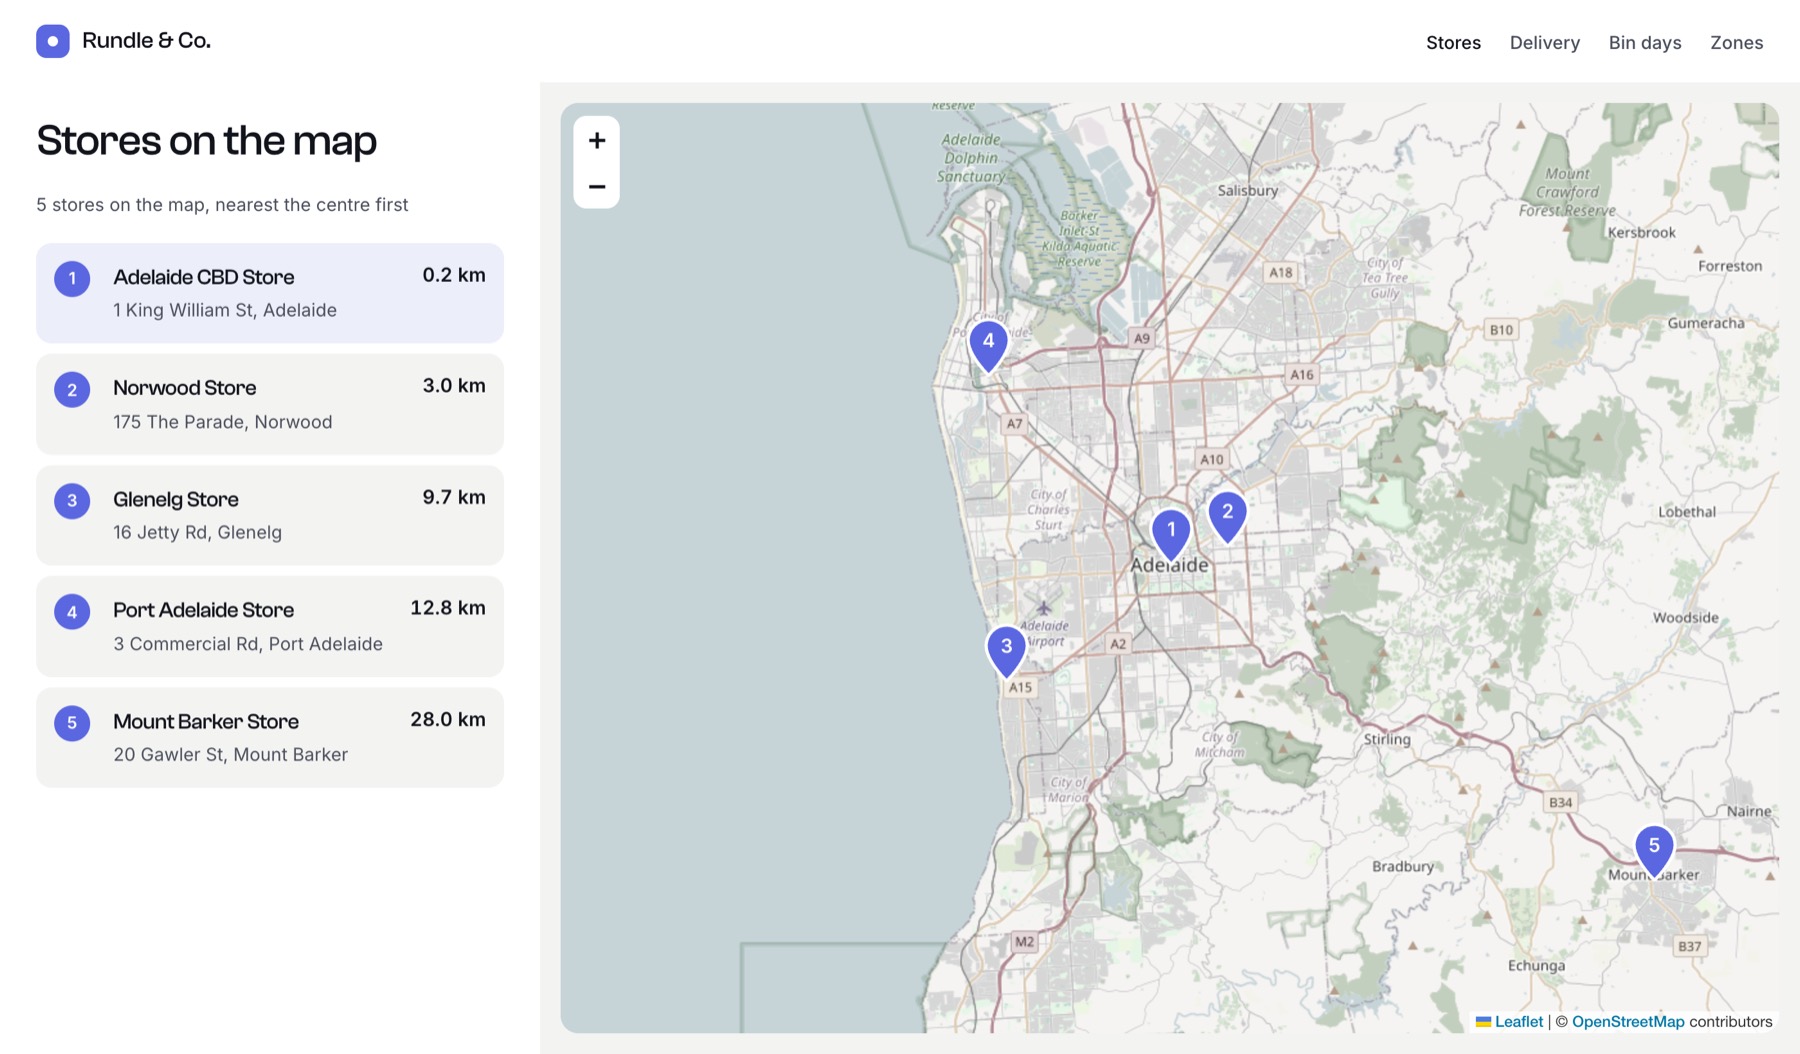Open the Mount Barker Store title

click(x=206, y=721)
